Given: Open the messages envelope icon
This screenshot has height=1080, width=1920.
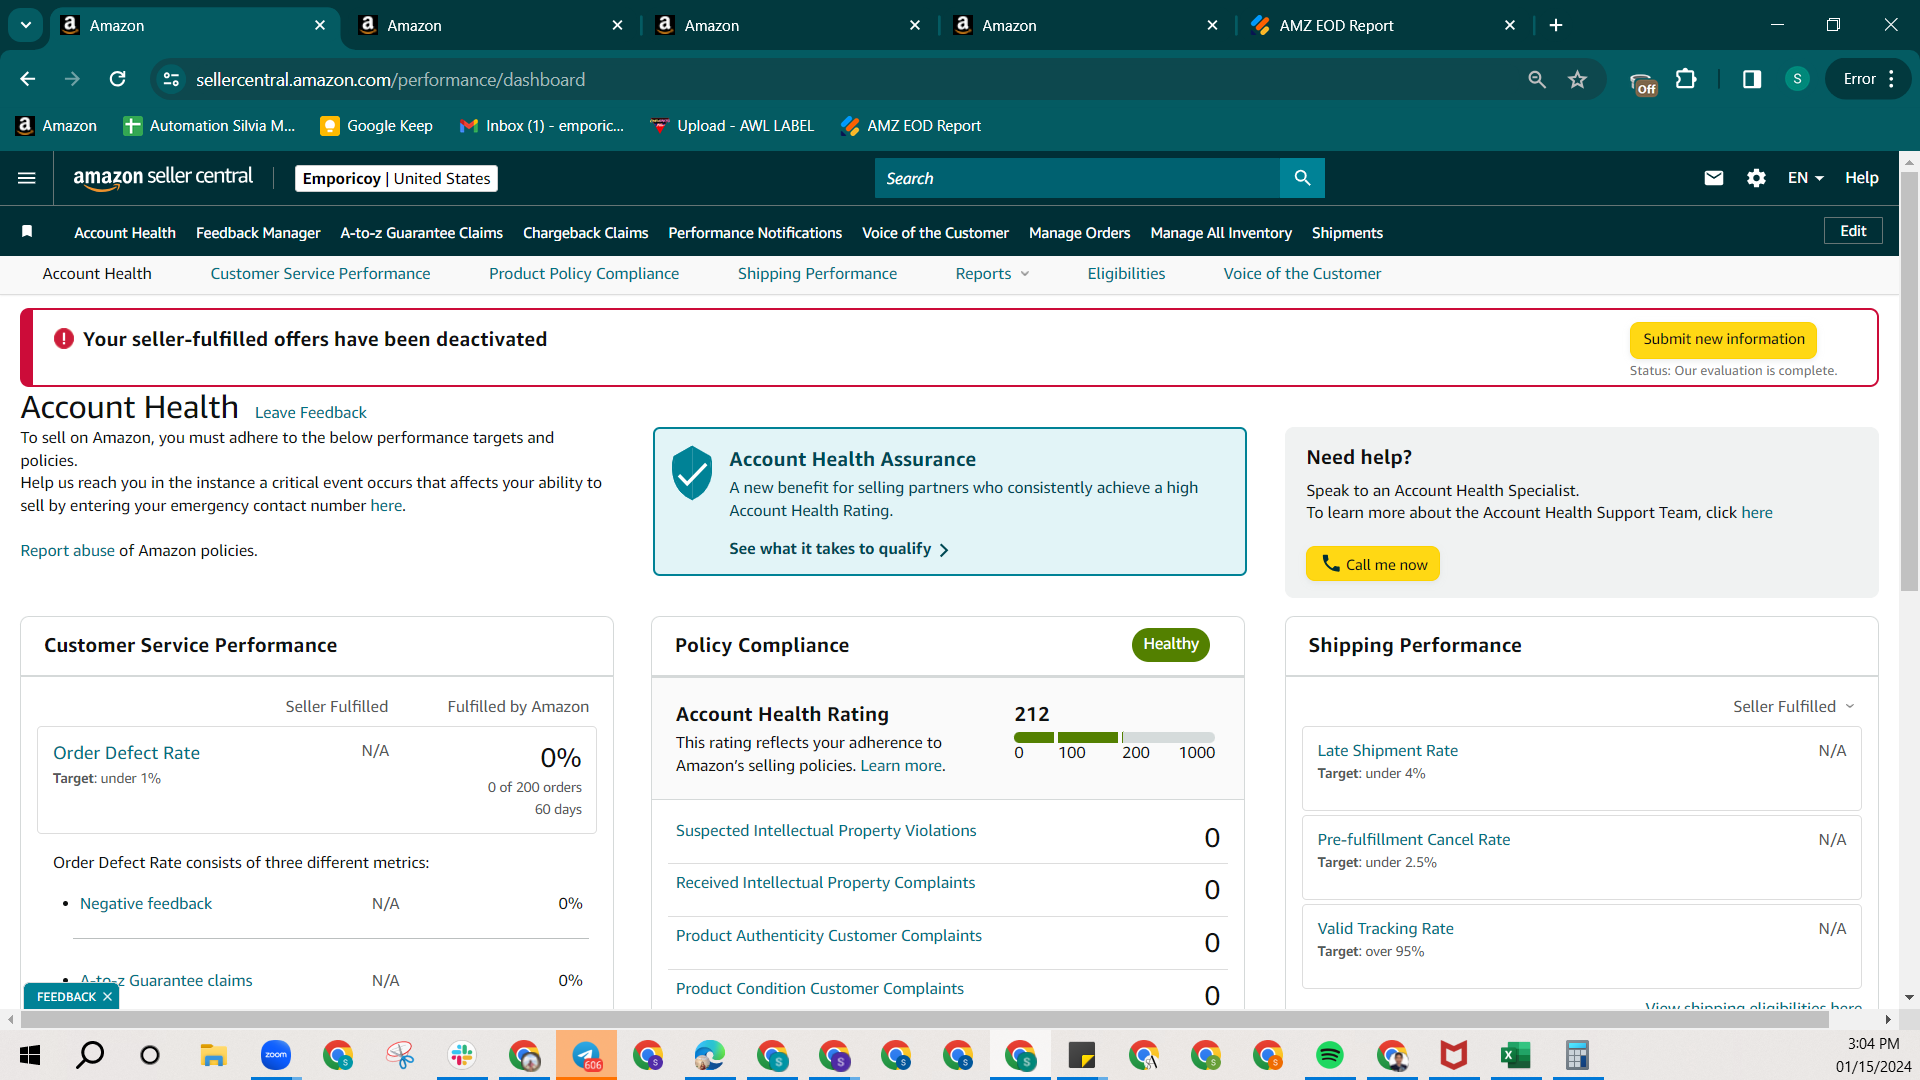Looking at the screenshot, I should [x=1714, y=178].
